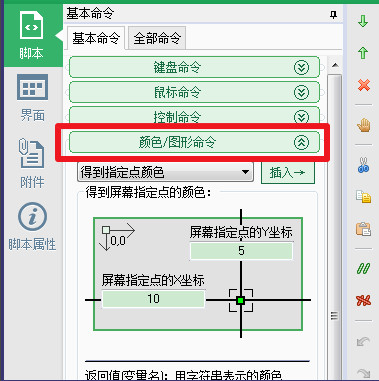Click the clipboard paste icon
379x381 pixels.
pyautogui.click(x=363, y=229)
